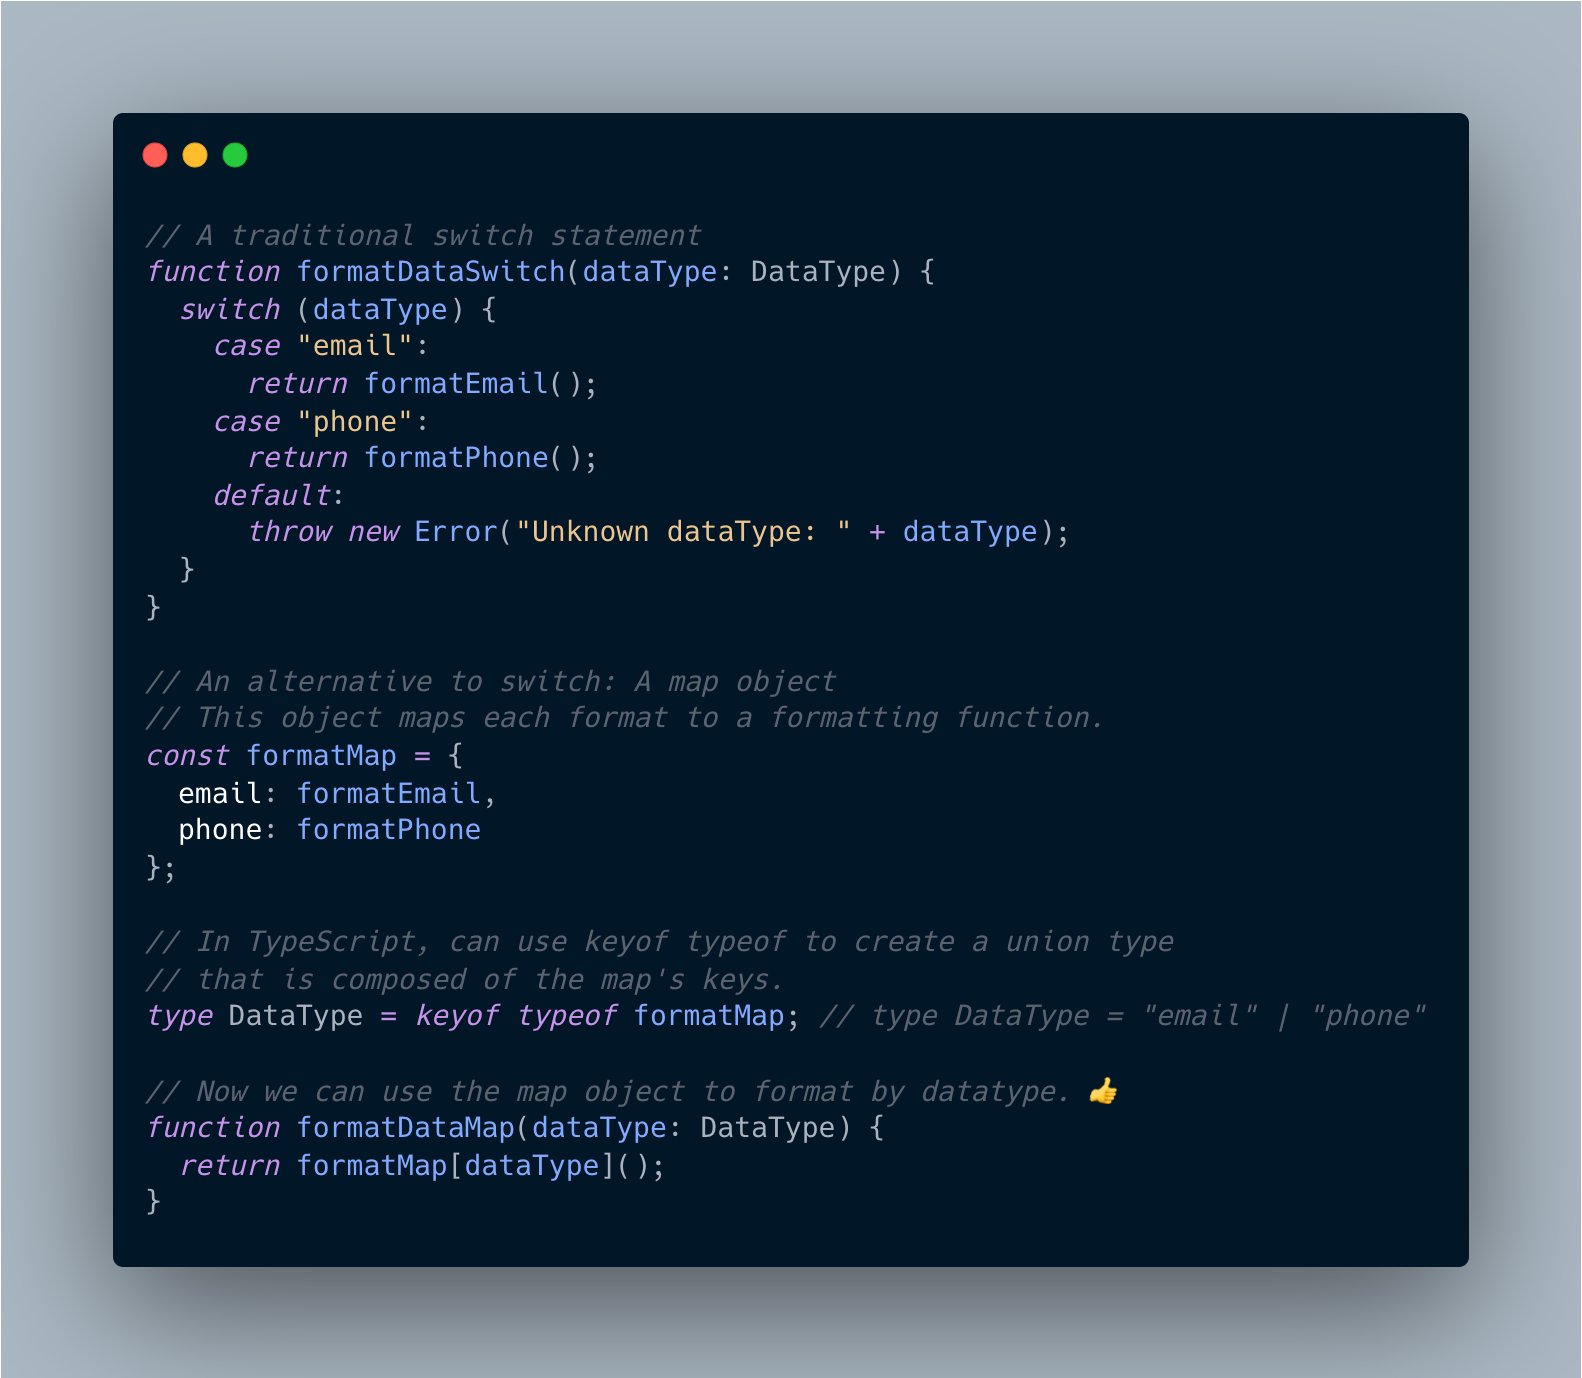Click the phone key in formatMap
The image size is (1582, 1378).
point(220,830)
